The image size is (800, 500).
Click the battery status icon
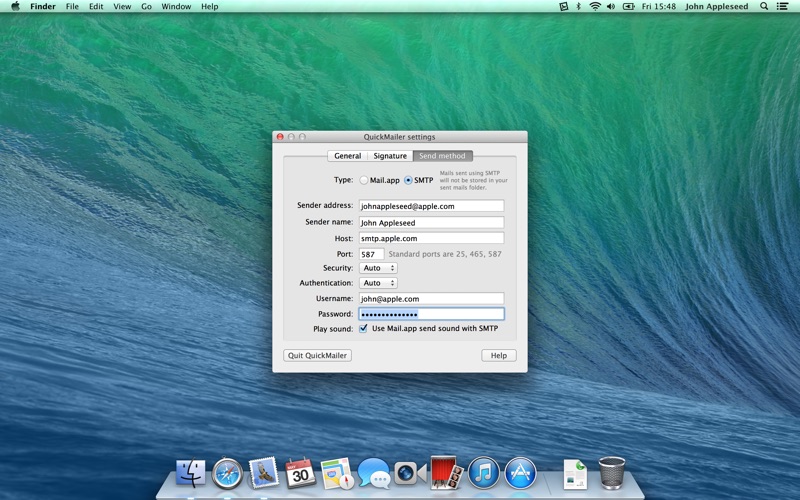(x=629, y=6)
